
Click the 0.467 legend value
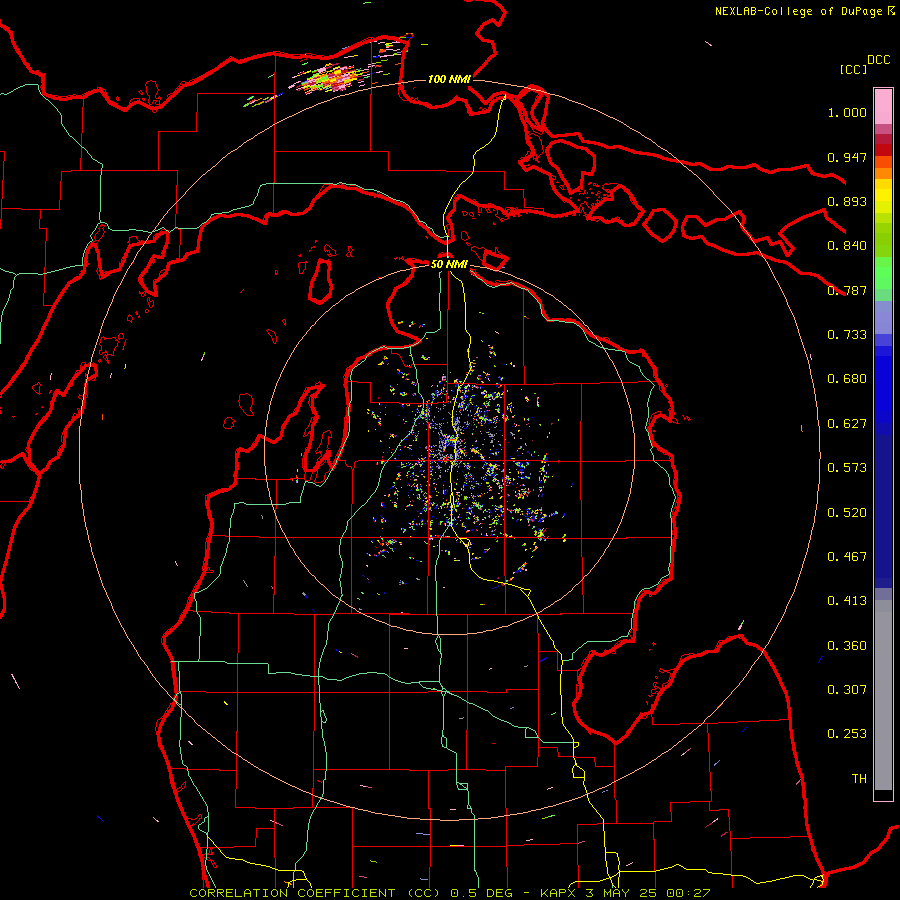pos(847,557)
